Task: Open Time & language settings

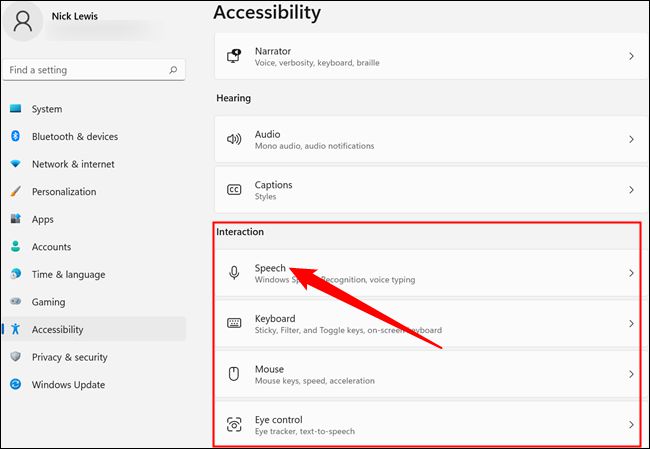Action: tap(68, 274)
